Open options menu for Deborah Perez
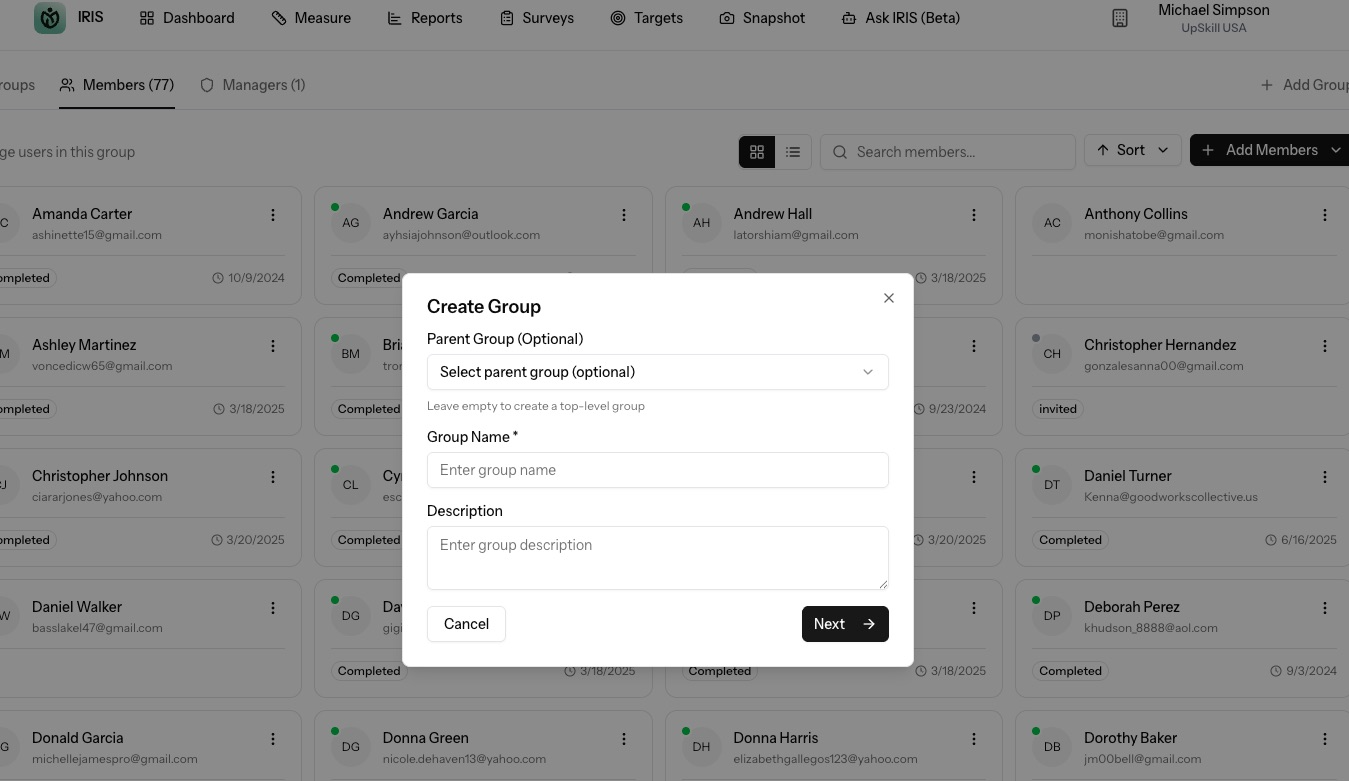This screenshot has height=781, width=1349. 1325,608
